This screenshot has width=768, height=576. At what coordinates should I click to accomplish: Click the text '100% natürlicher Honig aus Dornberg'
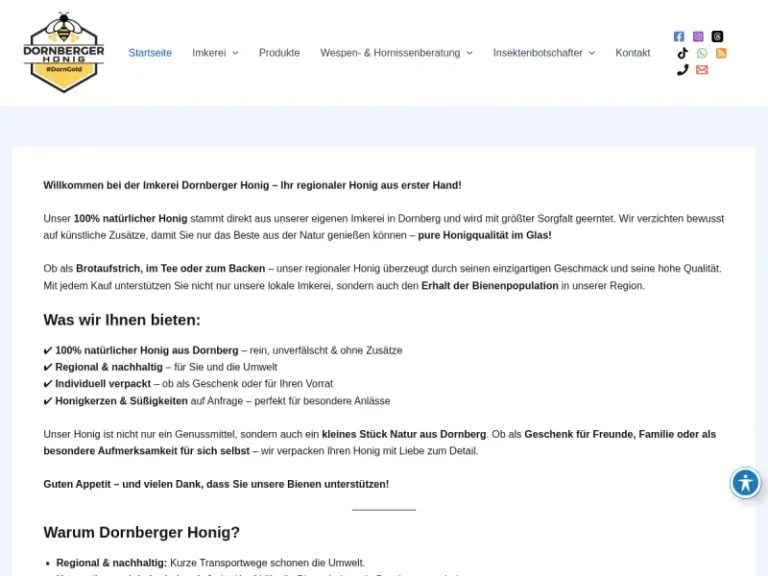(x=147, y=351)
